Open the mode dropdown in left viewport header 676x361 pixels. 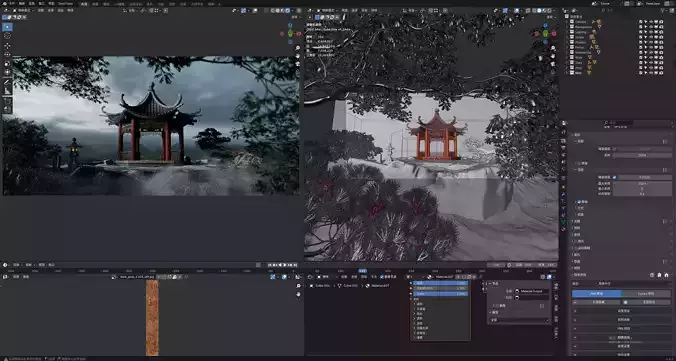[24, 10]
